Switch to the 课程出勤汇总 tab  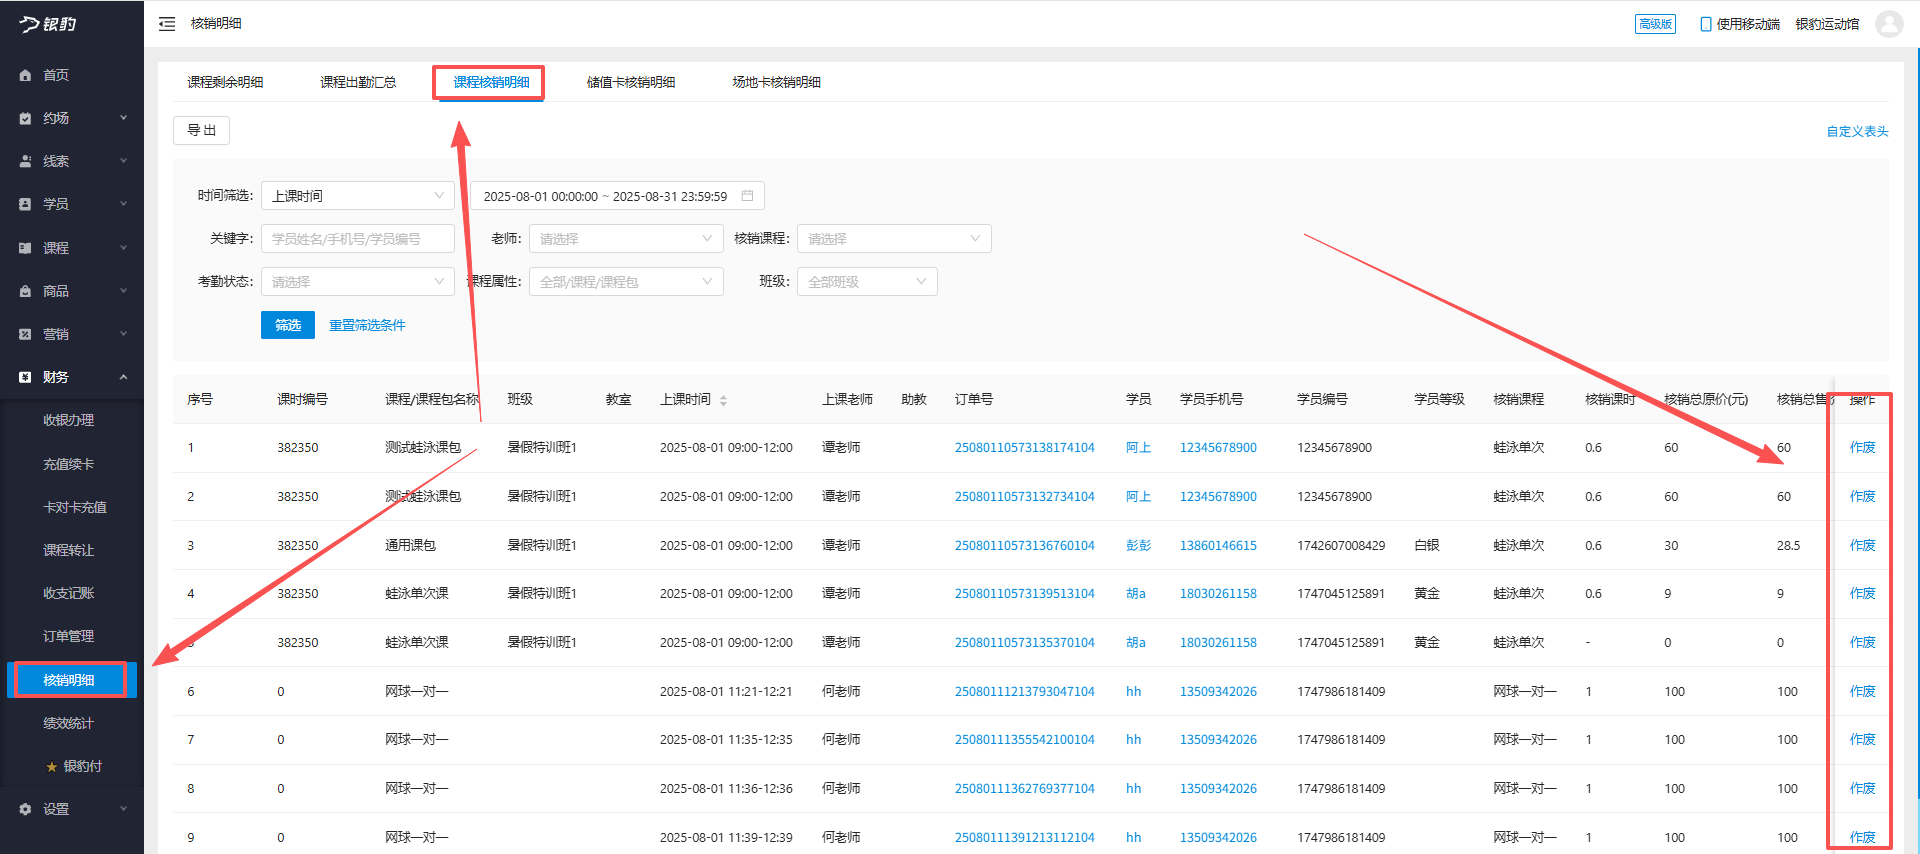click(358, 82)
